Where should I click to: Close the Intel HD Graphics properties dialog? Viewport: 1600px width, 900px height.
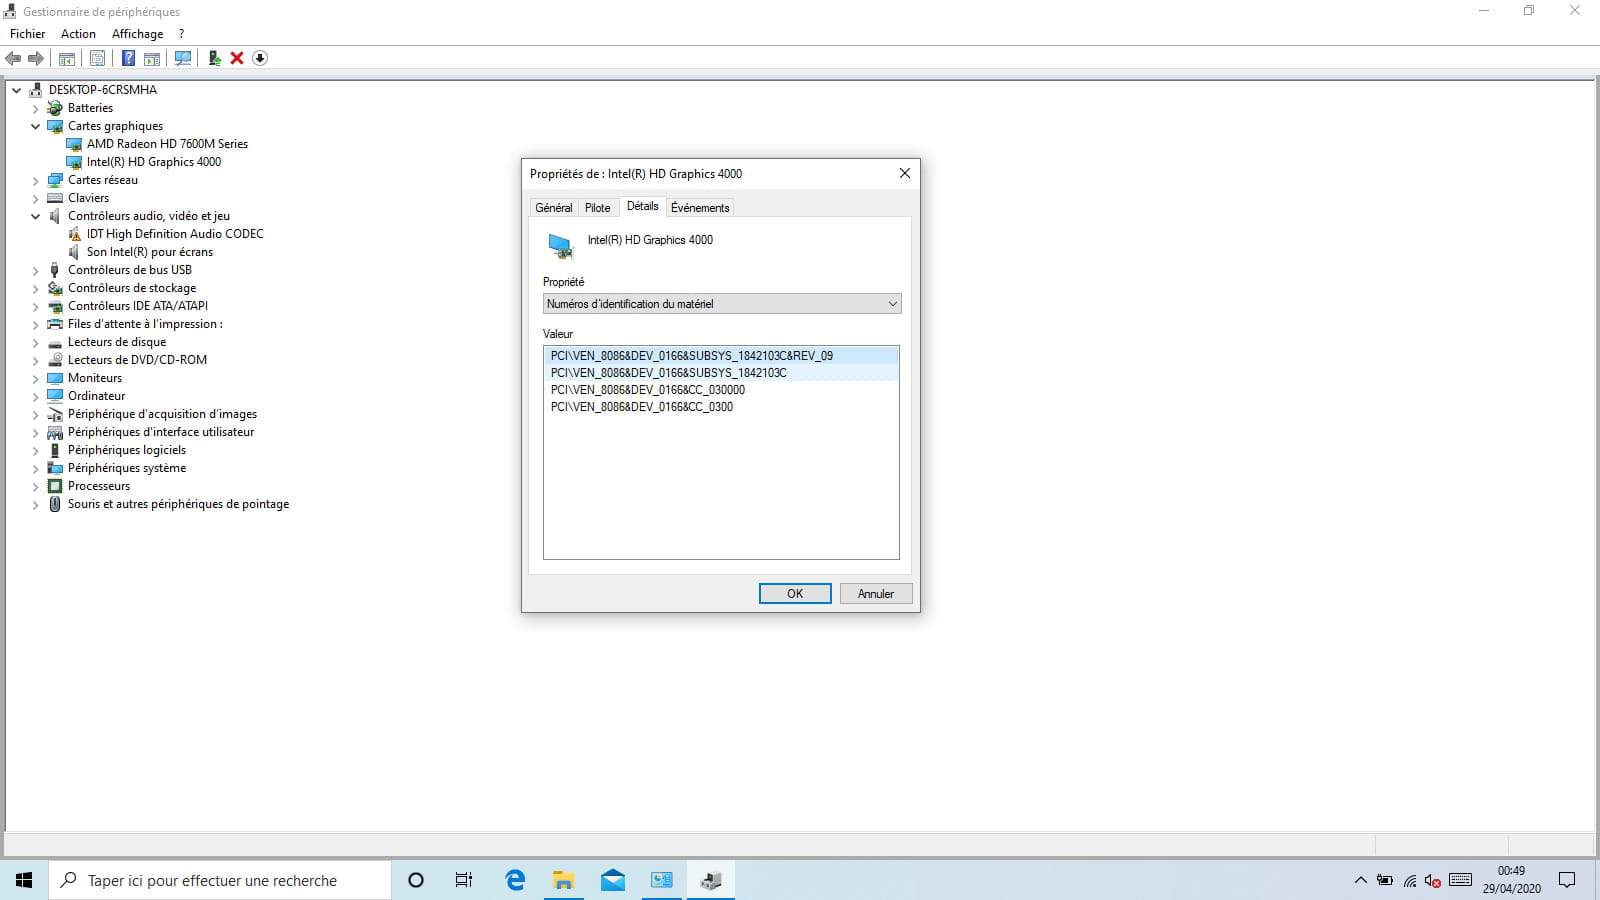(904, 173)
